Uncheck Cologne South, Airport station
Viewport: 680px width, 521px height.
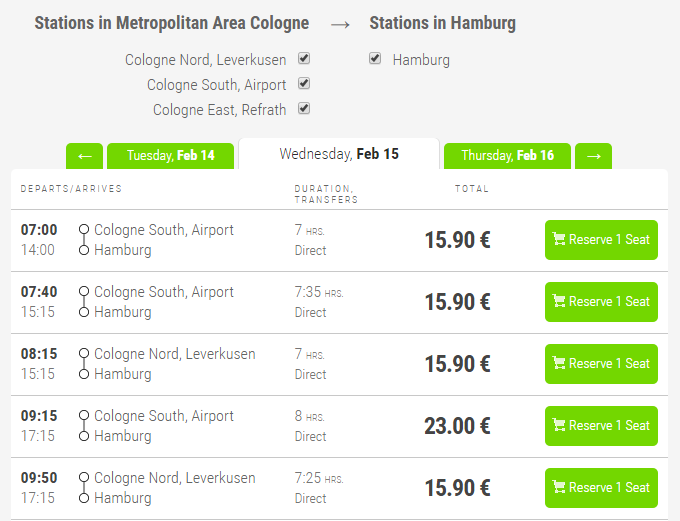[x=304, y=84]
